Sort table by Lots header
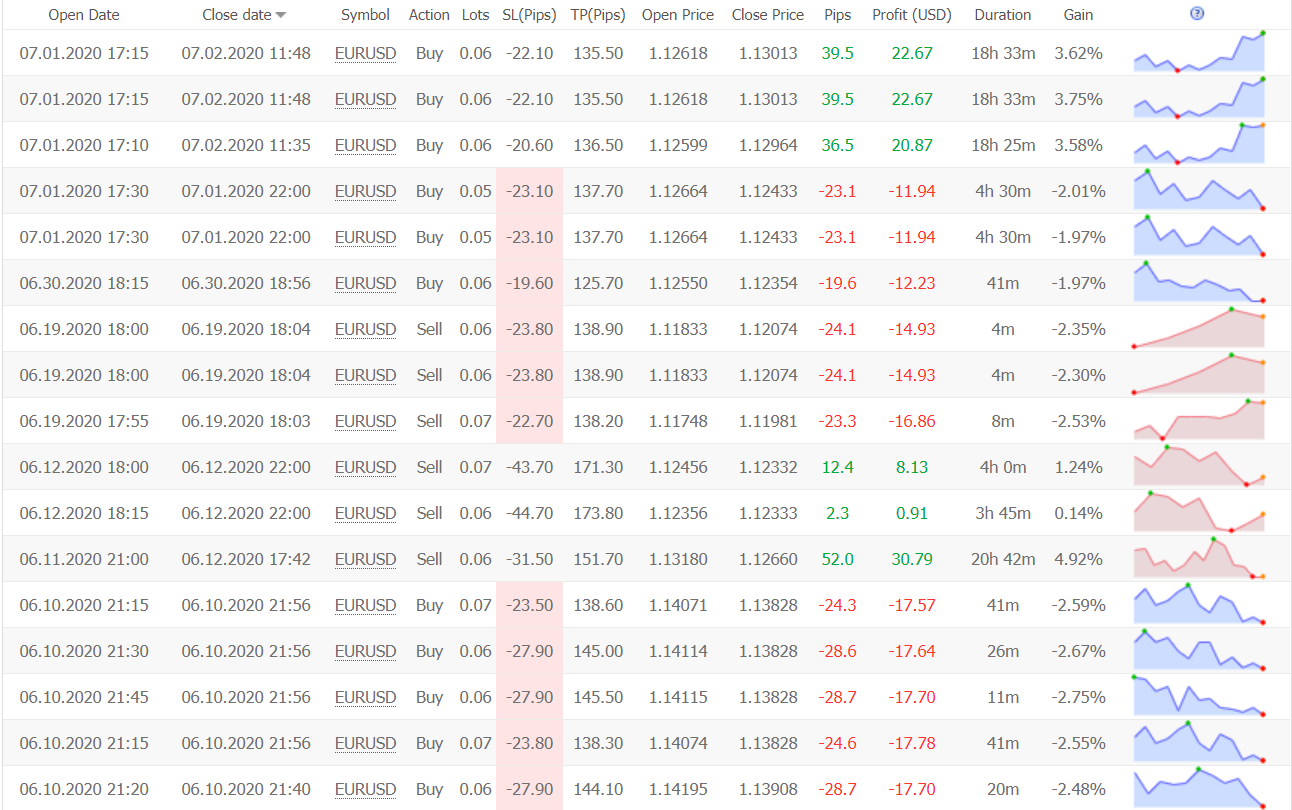Screen dimensions: 1292x810 (x=476, y=15)
